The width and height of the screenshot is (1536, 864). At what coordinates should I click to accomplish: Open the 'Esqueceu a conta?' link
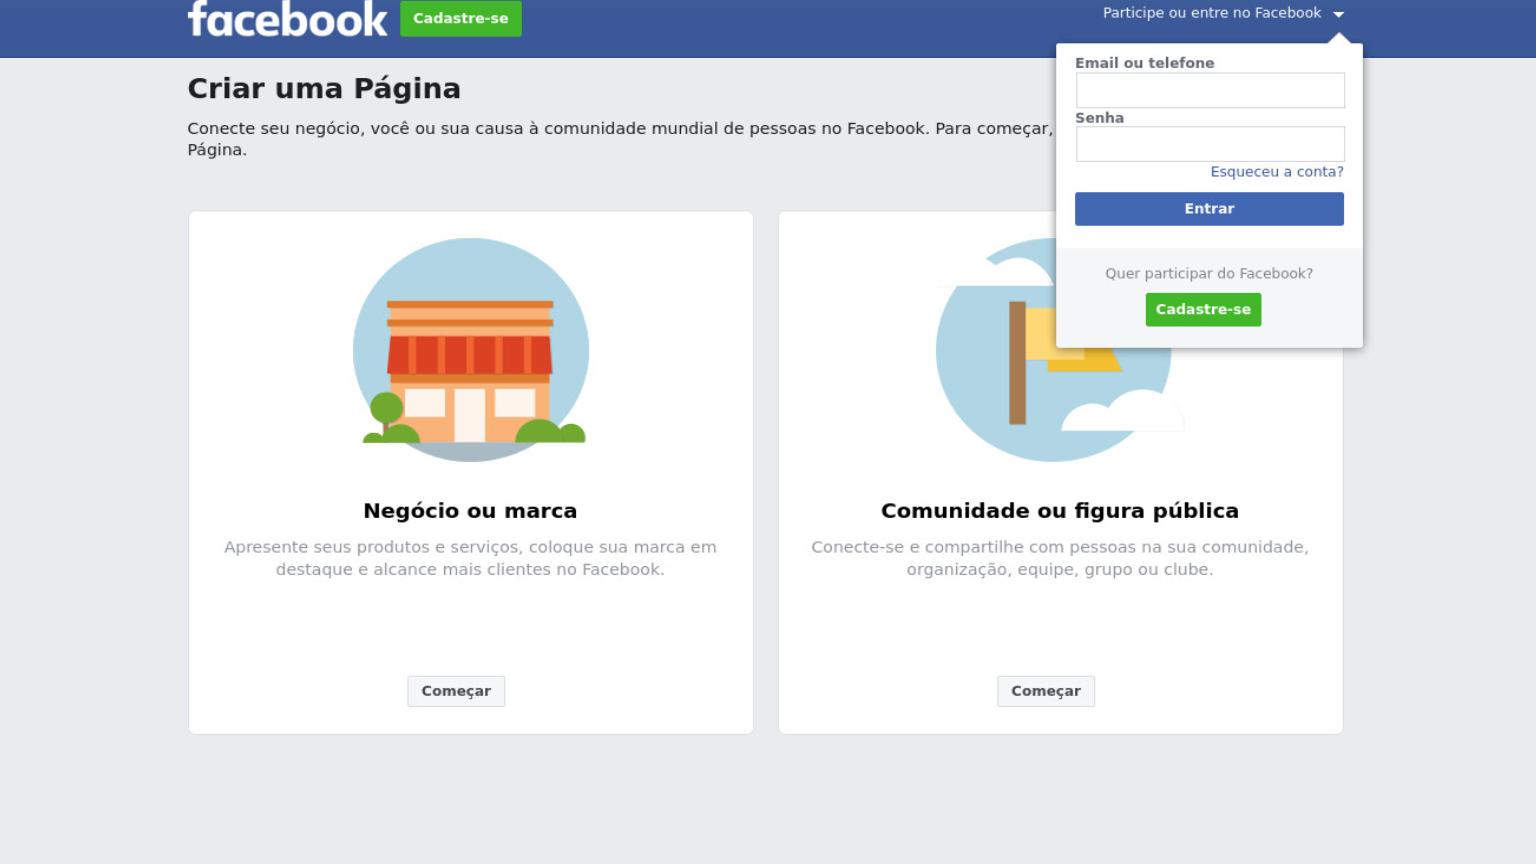point(1277,172)
